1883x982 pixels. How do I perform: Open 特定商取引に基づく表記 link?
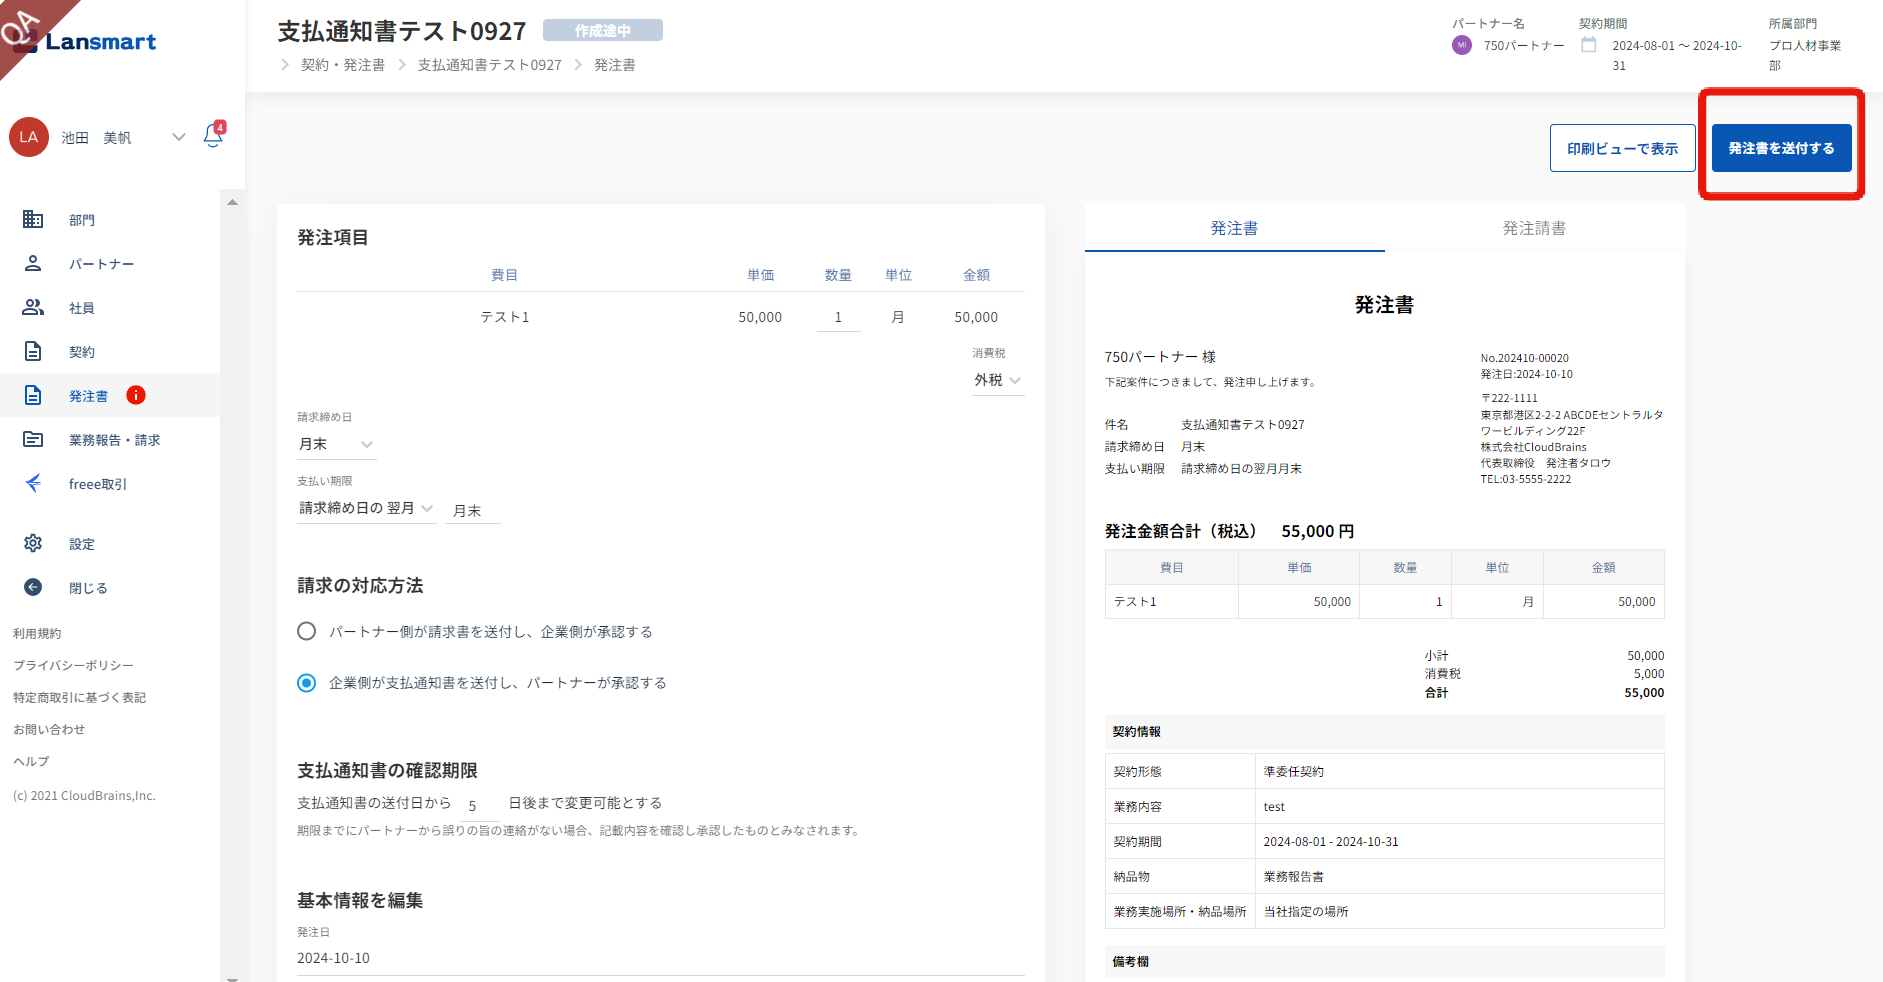click(x=79, y=697)
